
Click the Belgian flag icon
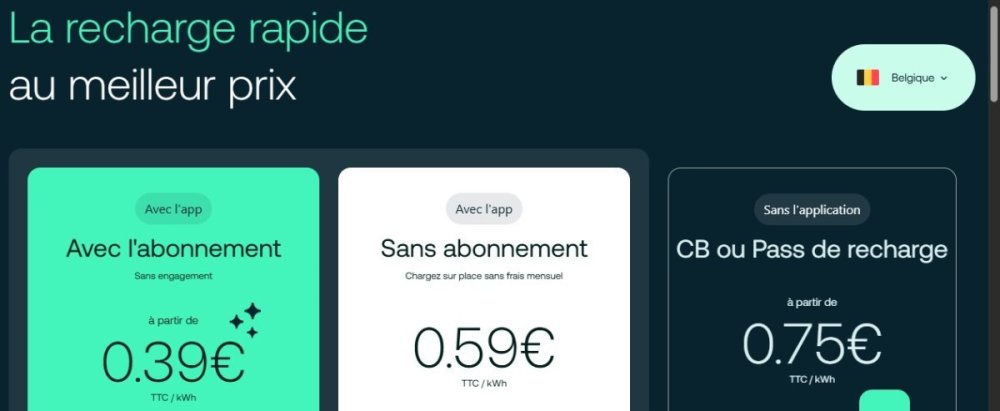point(867,77)
